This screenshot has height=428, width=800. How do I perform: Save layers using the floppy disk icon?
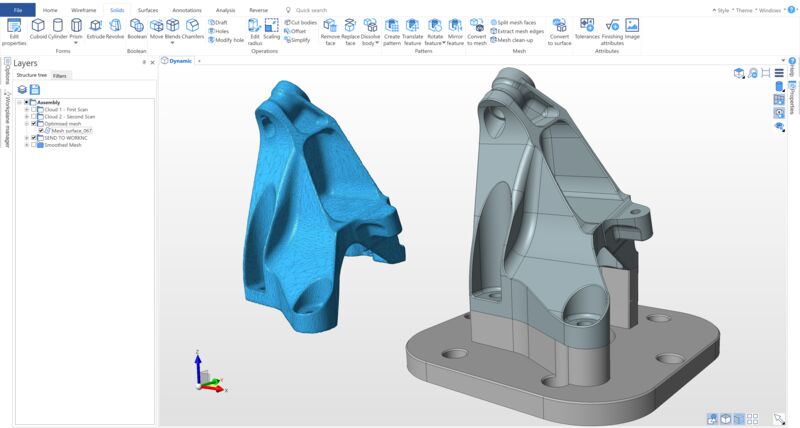pyautogui.click(x=35, y=90)
